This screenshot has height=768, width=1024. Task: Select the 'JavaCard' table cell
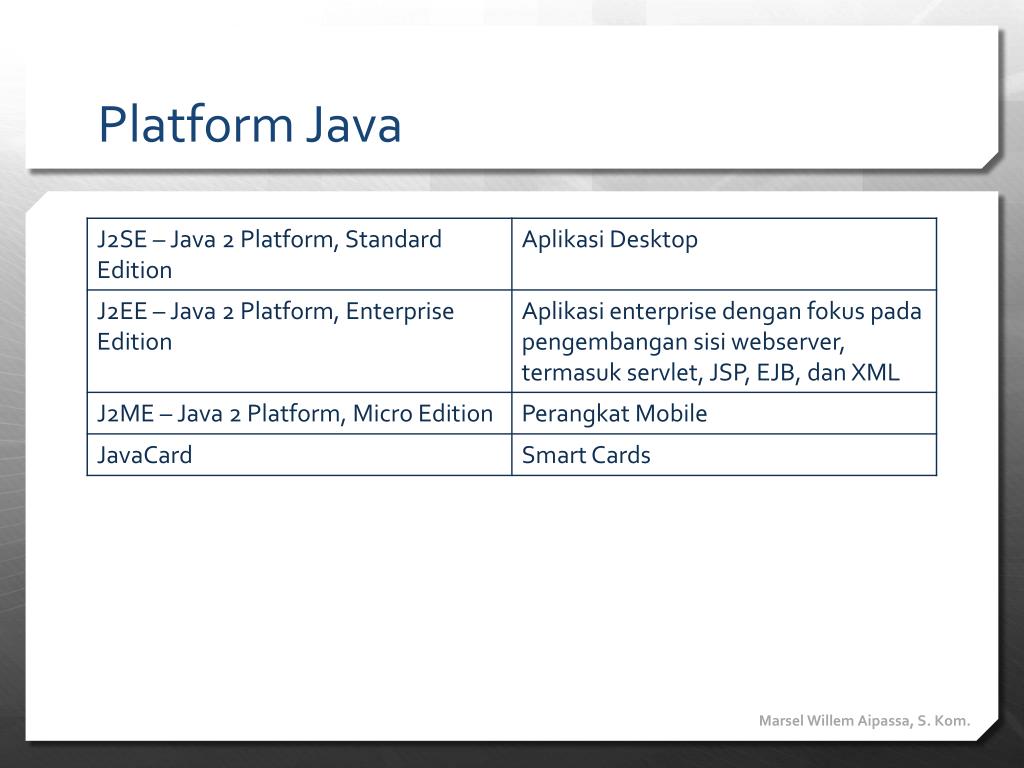coord(299,455)
